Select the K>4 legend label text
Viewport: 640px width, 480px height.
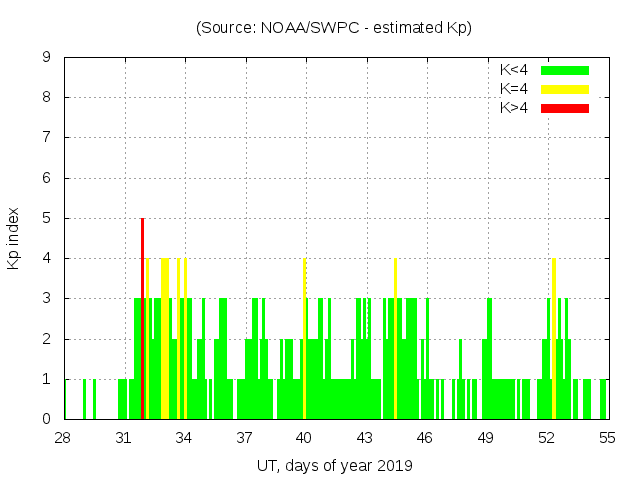[x=516, y=107]
